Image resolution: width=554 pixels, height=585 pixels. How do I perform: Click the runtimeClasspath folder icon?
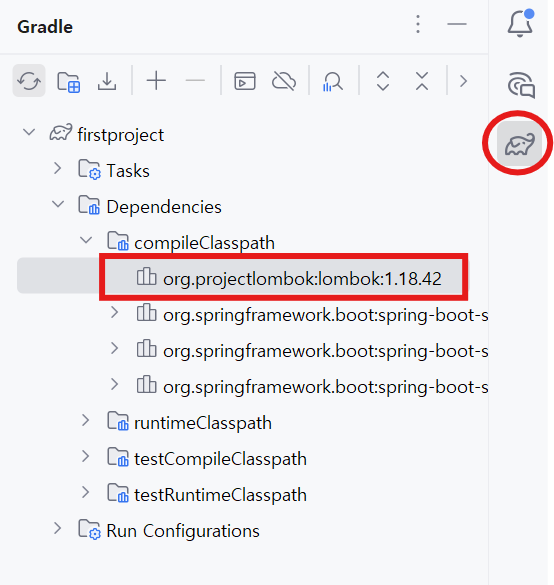[x=118, y=422]
